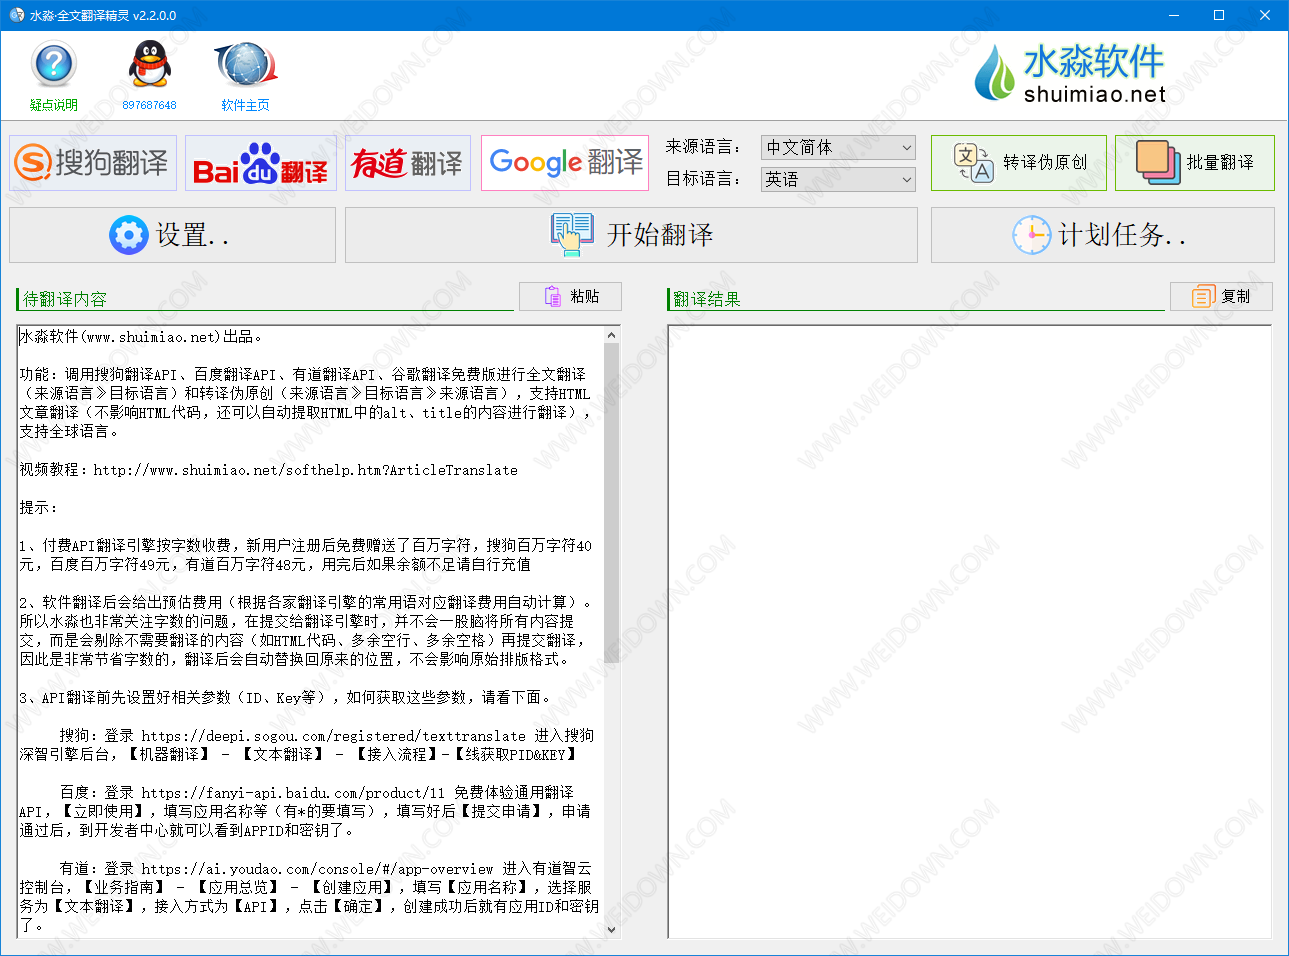Select the 搜狗翻译 engine button

93,163
